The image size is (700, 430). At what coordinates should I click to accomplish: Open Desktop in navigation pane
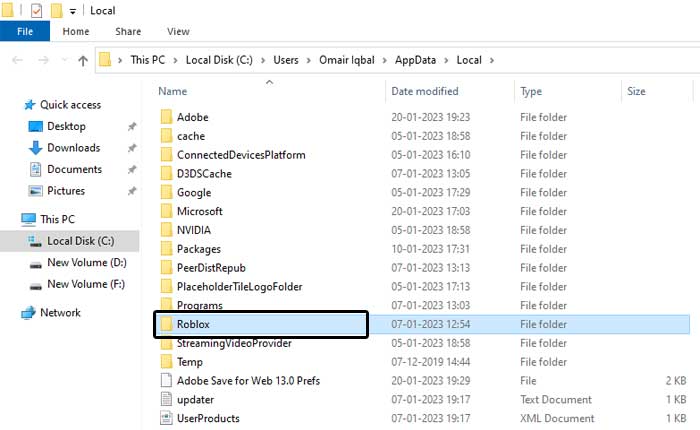67,126
